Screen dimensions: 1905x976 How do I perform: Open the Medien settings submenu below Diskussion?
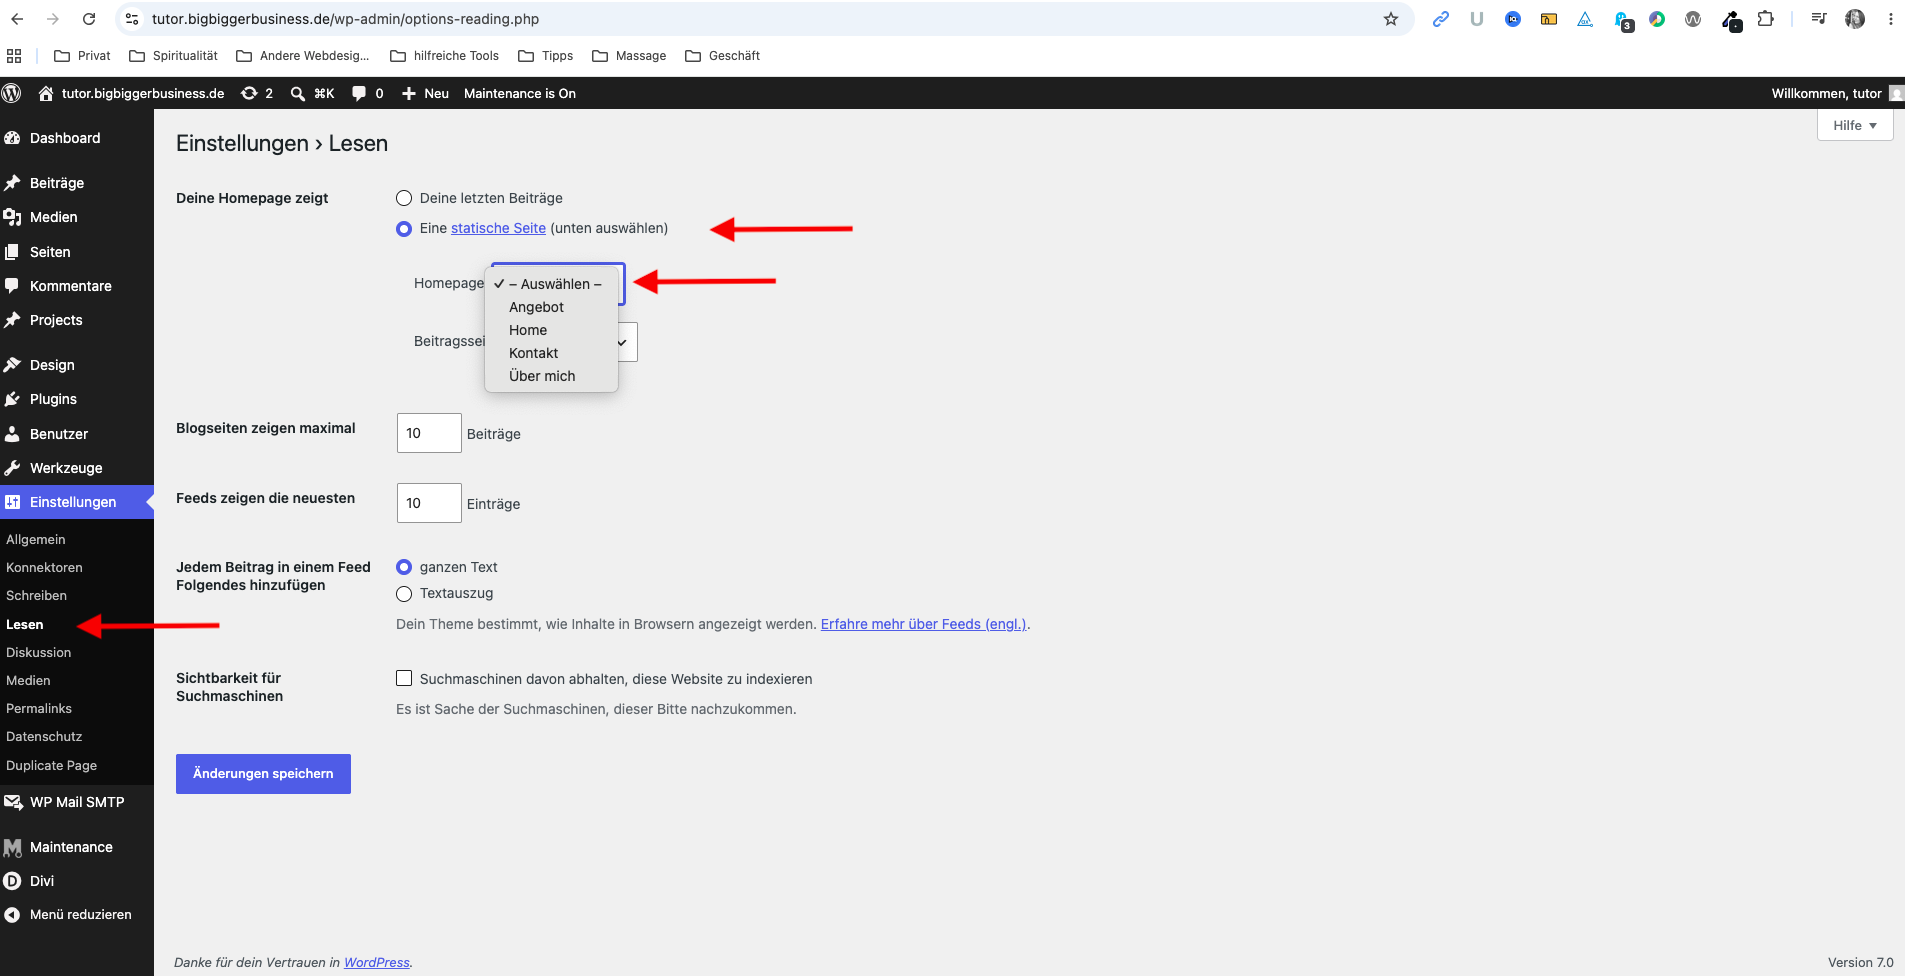28,680
